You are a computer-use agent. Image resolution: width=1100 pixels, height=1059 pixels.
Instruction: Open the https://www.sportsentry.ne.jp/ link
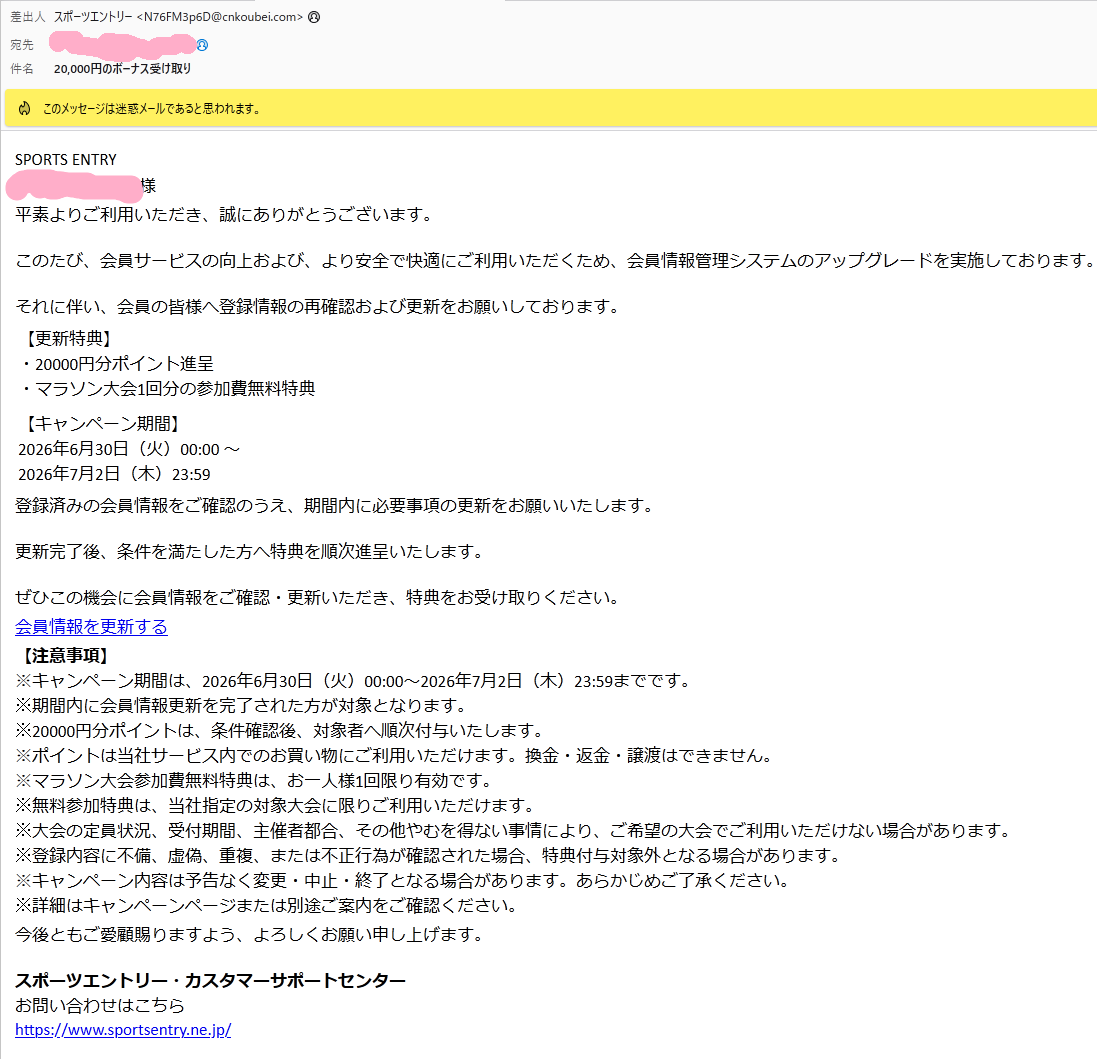coord(123,1030)
